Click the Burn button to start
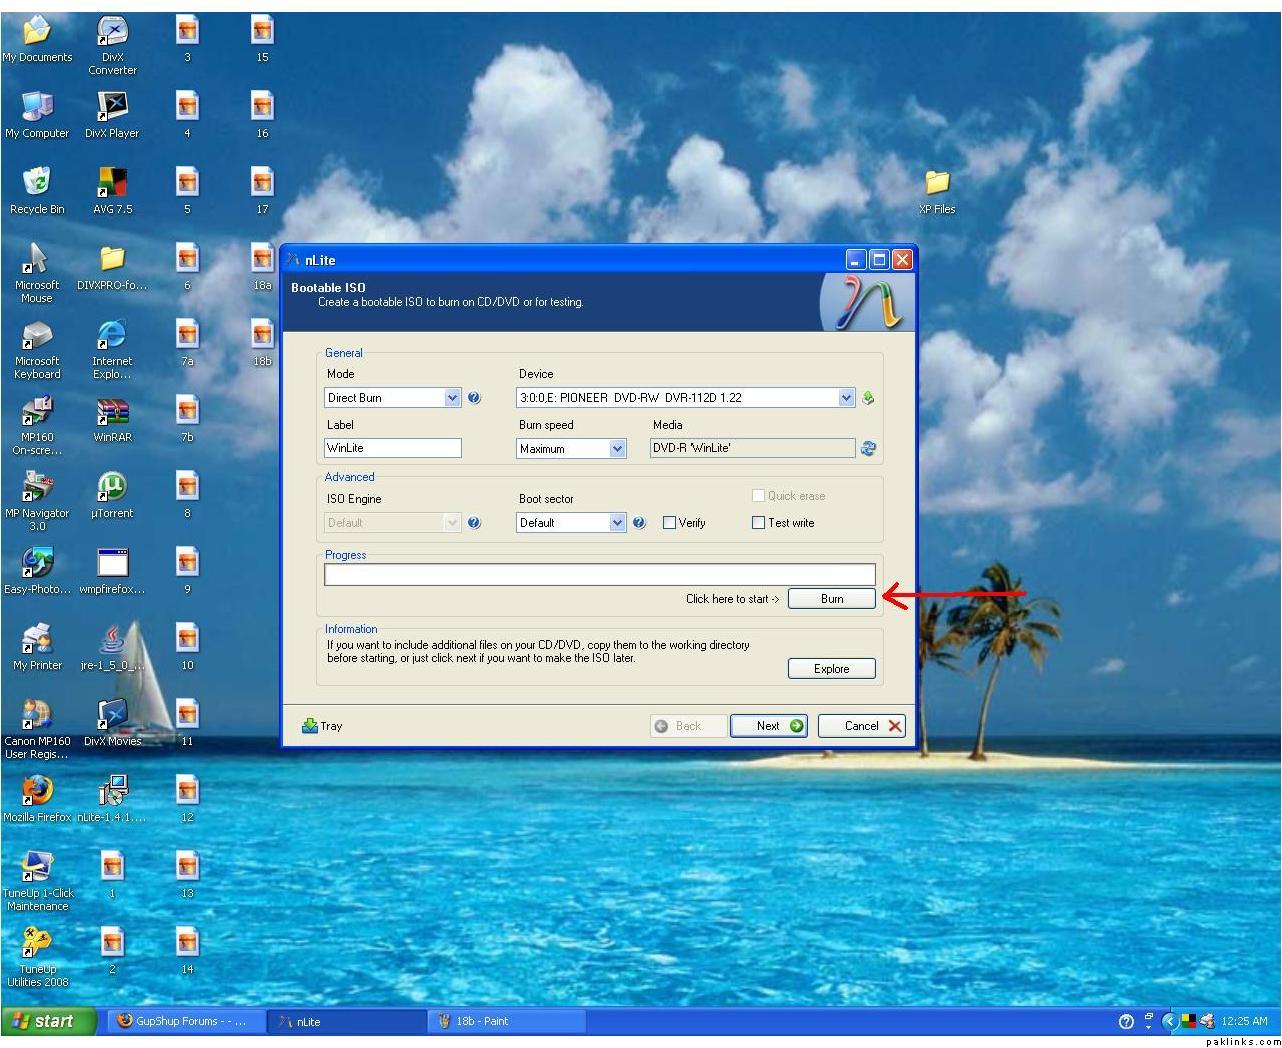The height and width of the screenshot is (1048, 1282). tap(831, 599)
